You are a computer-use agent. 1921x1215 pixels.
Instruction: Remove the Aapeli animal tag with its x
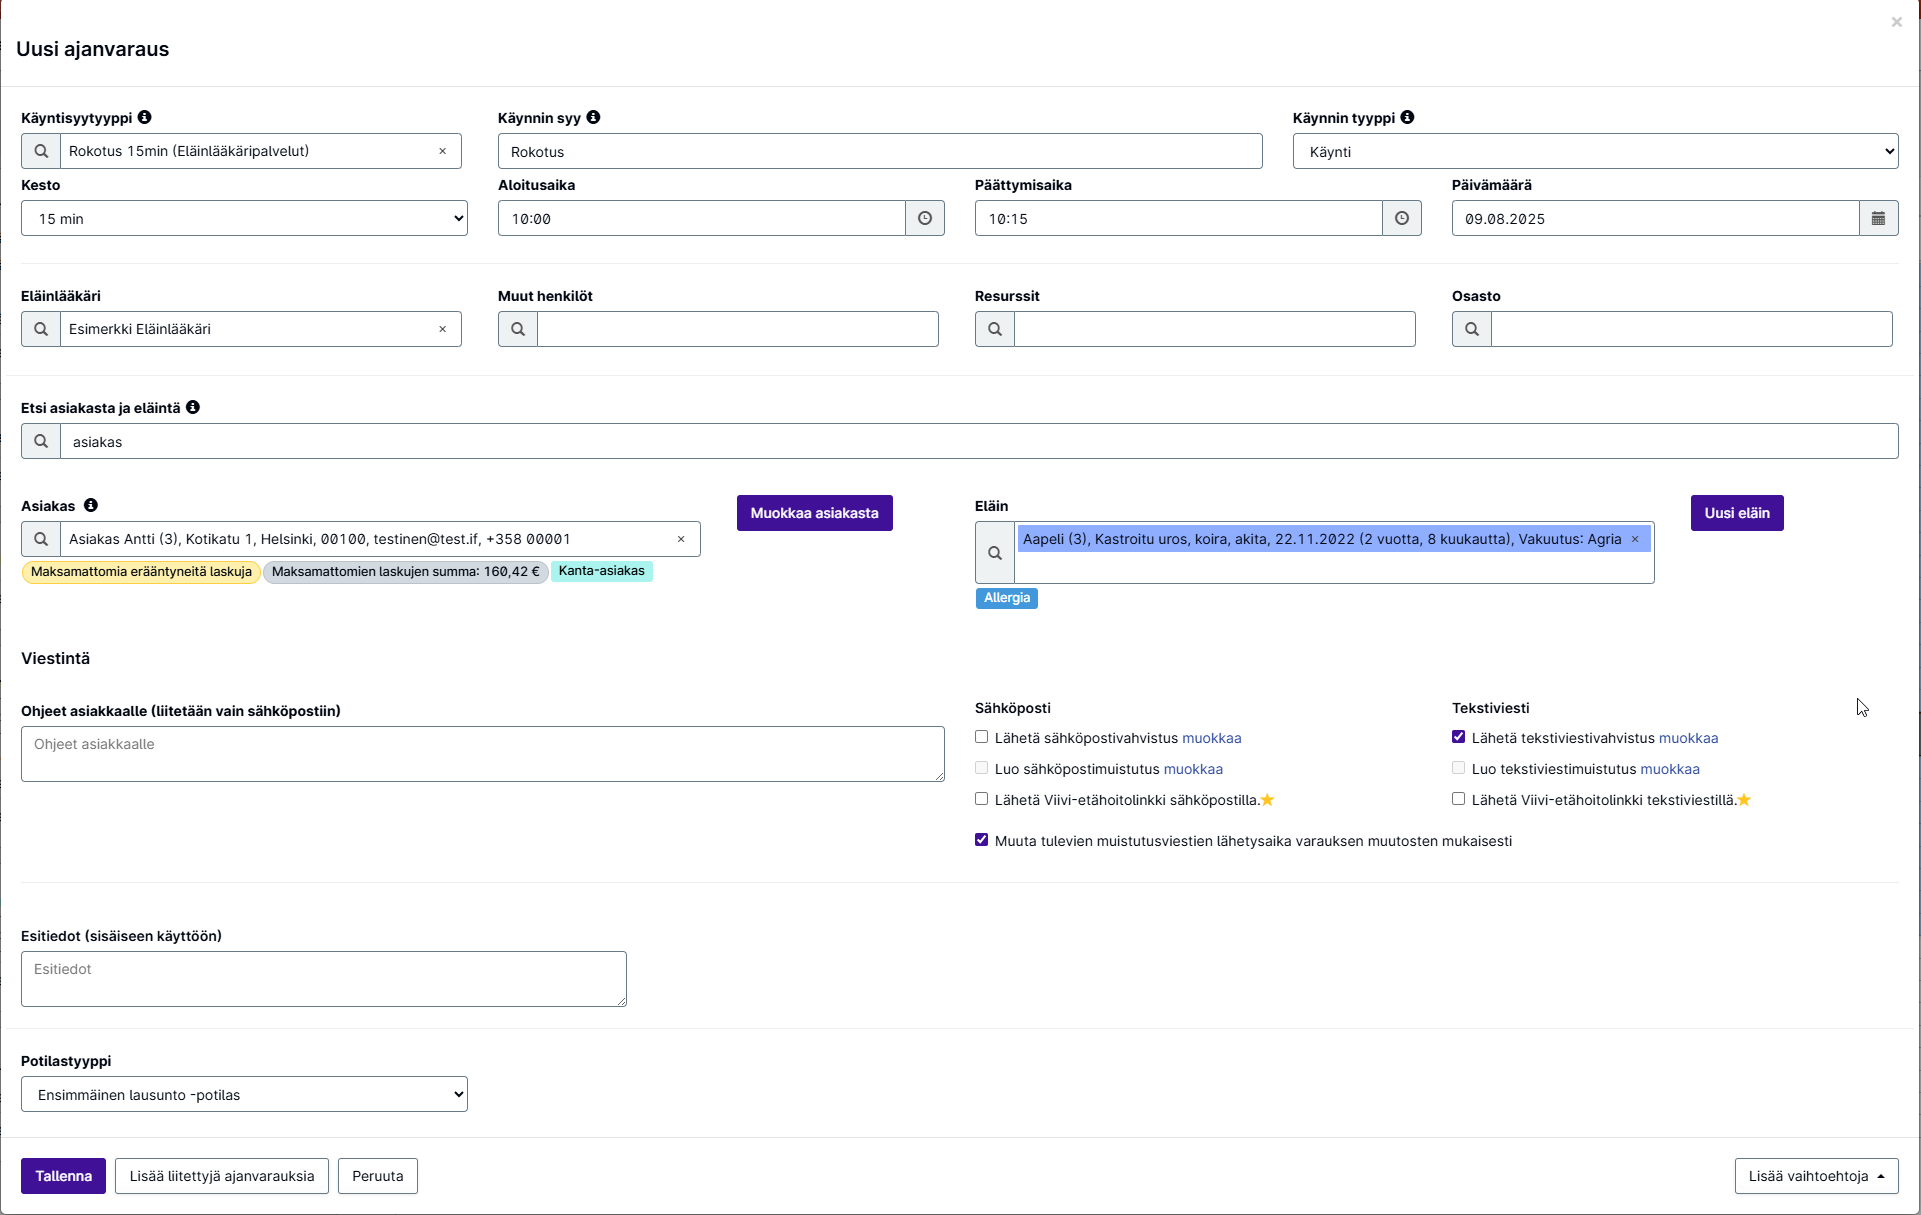[x=1636, y=539]
